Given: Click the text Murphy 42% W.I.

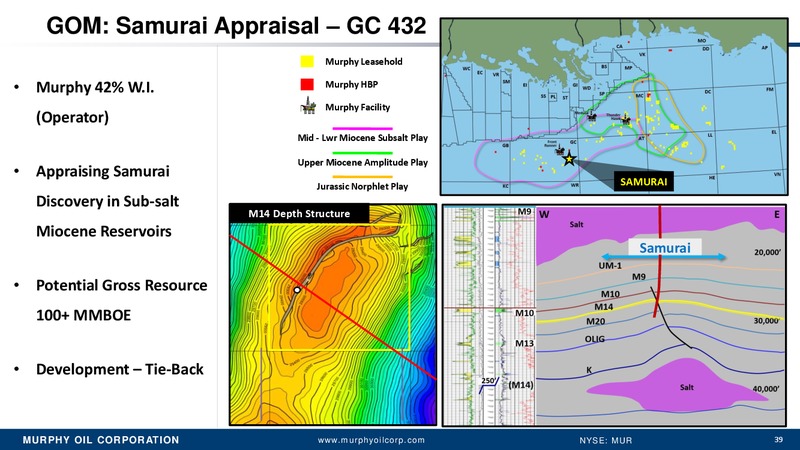Looking at the screenshot, I should [x=95, y=87].
